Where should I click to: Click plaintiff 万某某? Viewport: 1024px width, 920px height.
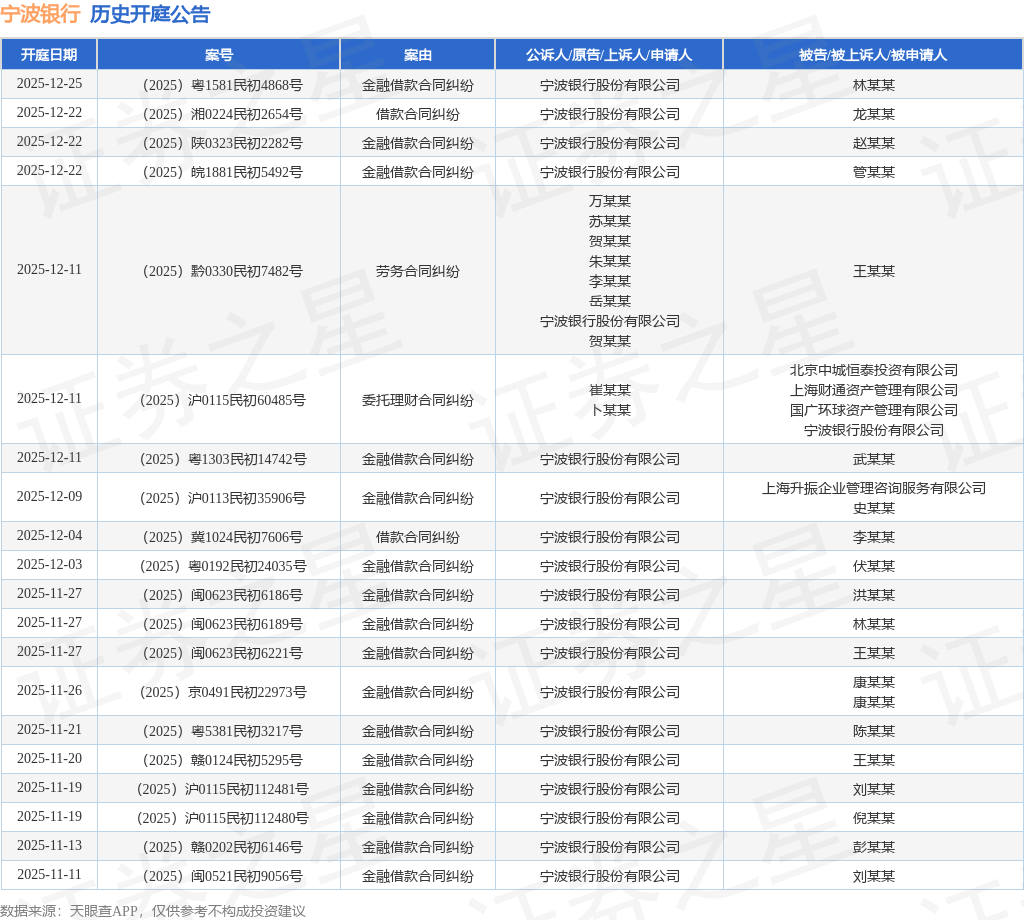click(610, 201)
